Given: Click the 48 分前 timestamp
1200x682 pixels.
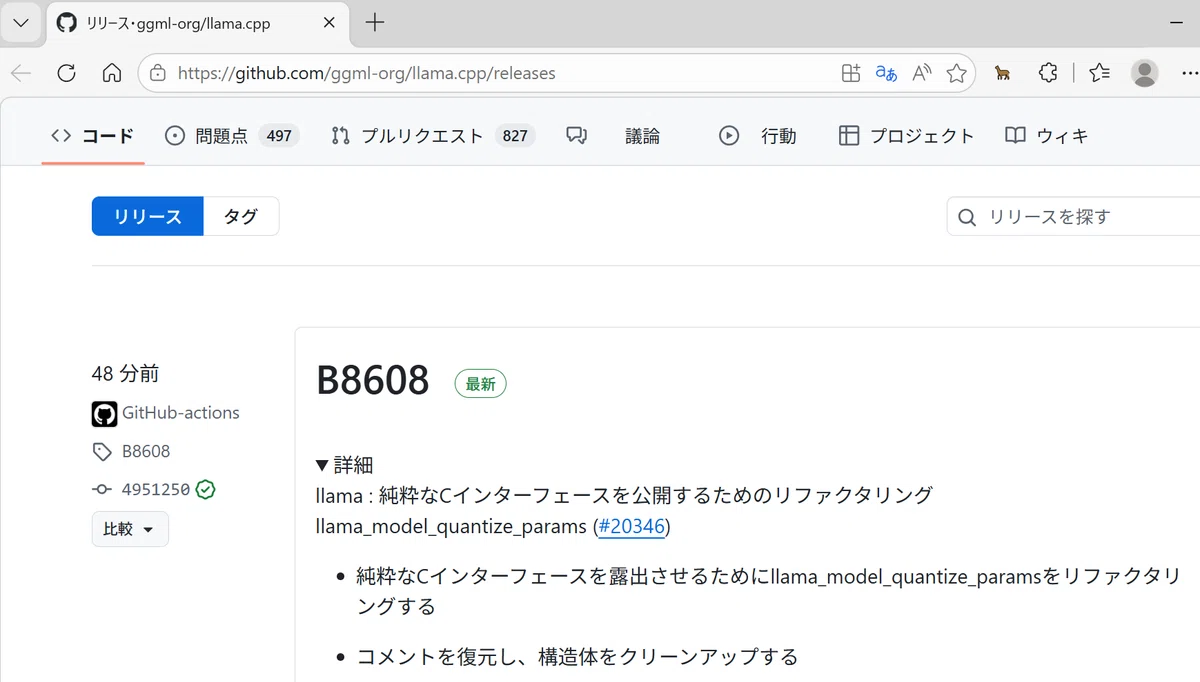Looking at the screenshot, I should (x=125, y=374).
